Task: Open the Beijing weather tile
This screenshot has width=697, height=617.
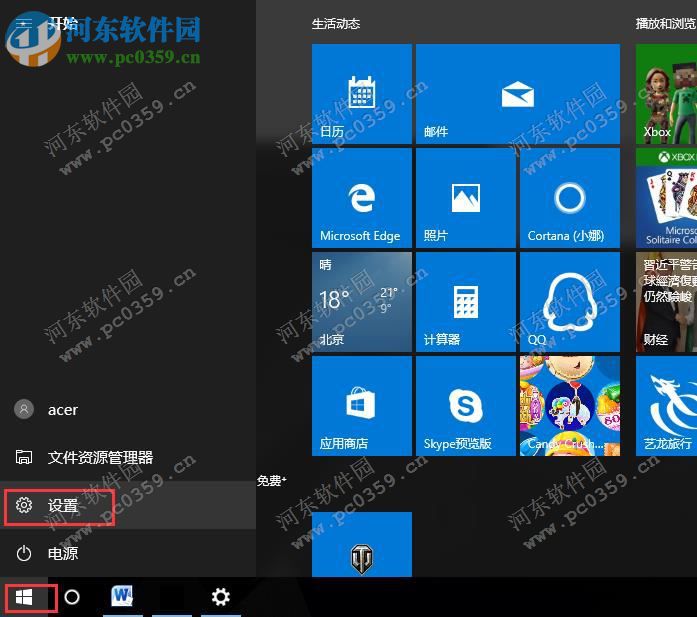Action: [362, 302]
